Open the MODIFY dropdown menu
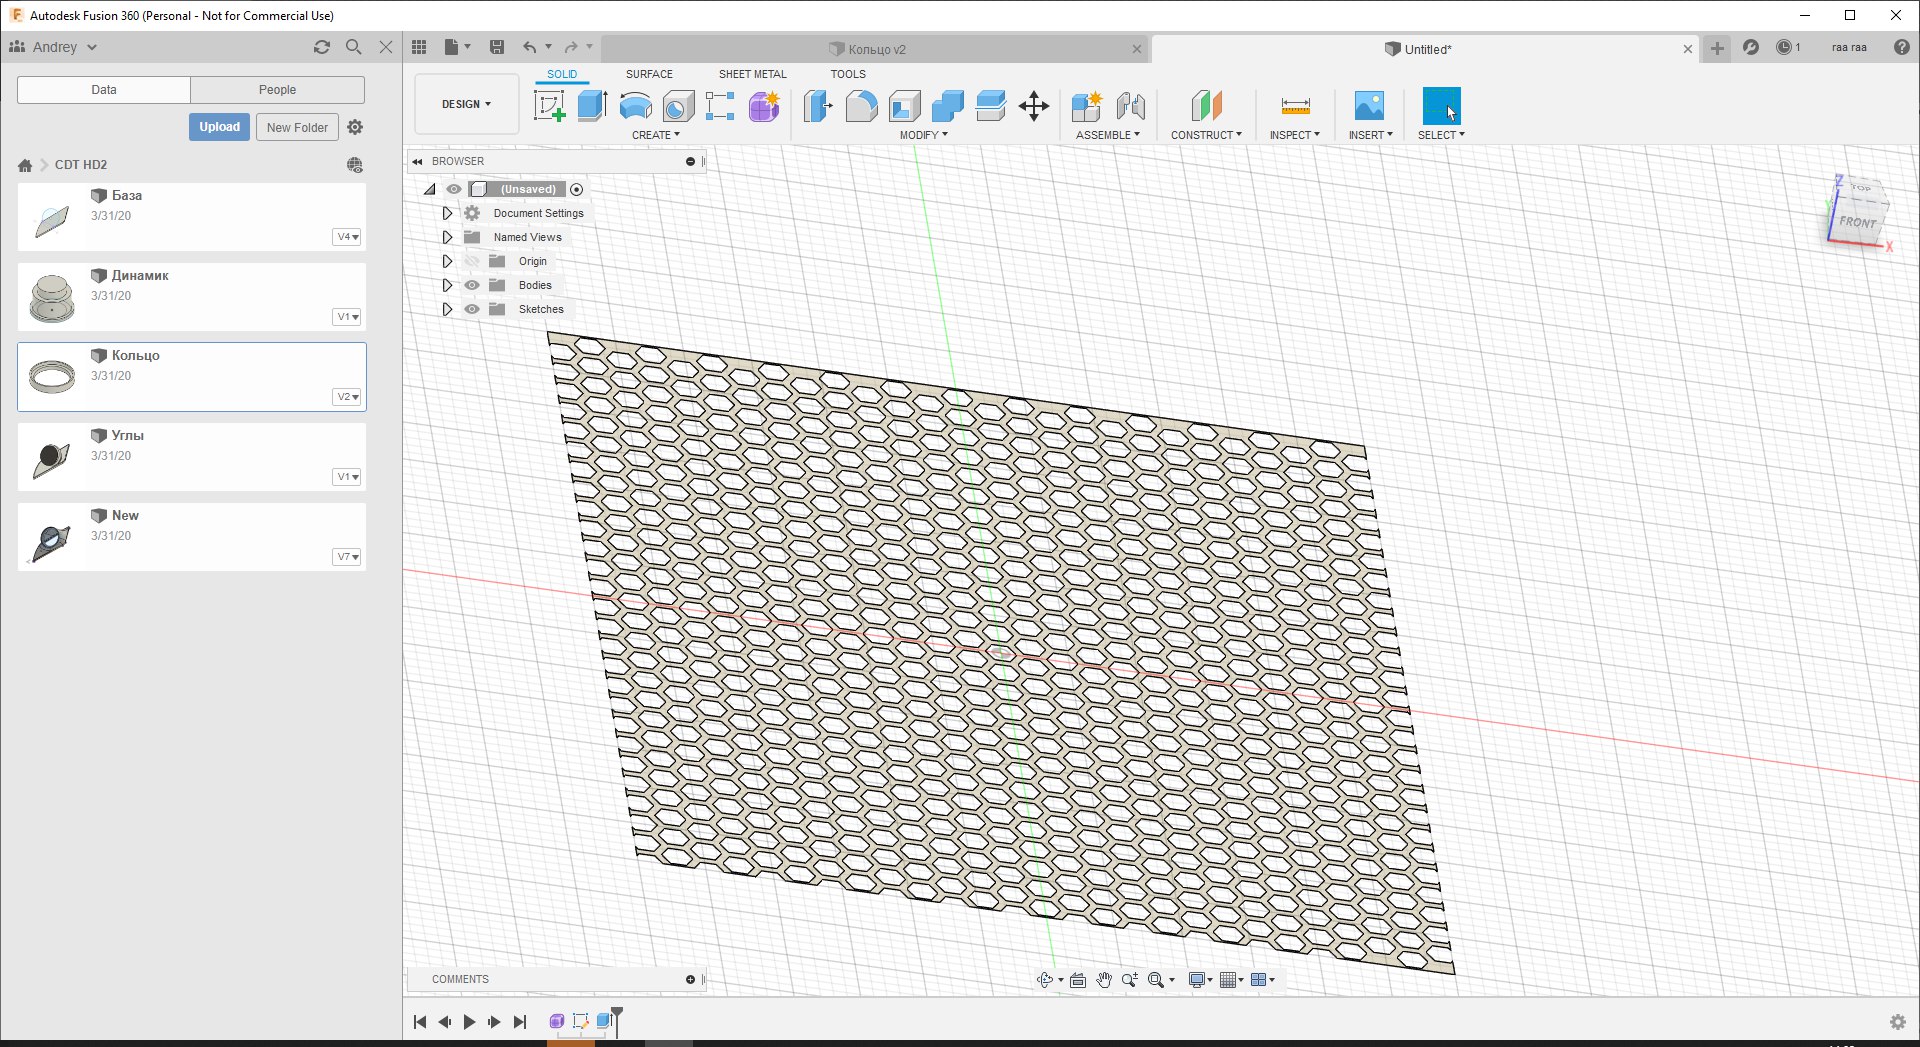 [924, 135]
